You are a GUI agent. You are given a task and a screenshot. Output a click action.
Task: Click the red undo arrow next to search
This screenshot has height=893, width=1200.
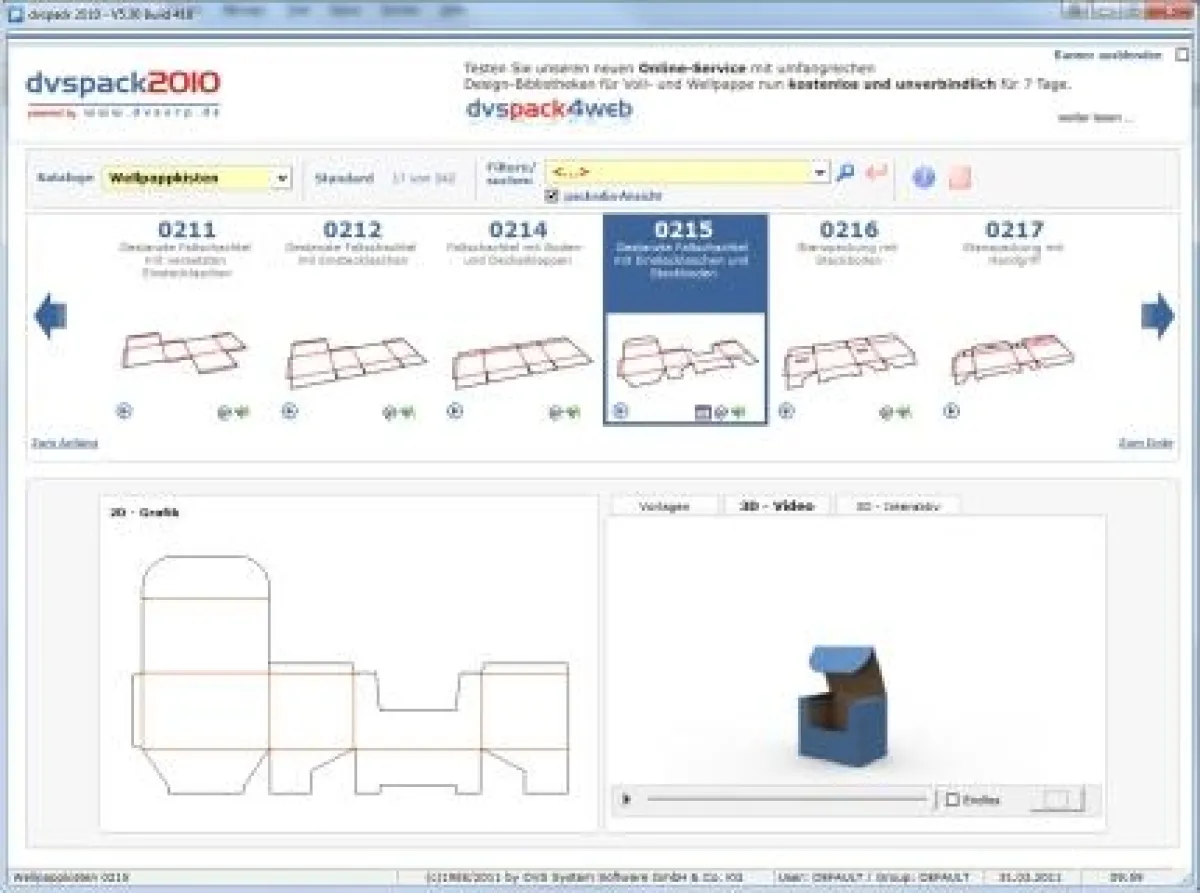click(x=877, y=172)
